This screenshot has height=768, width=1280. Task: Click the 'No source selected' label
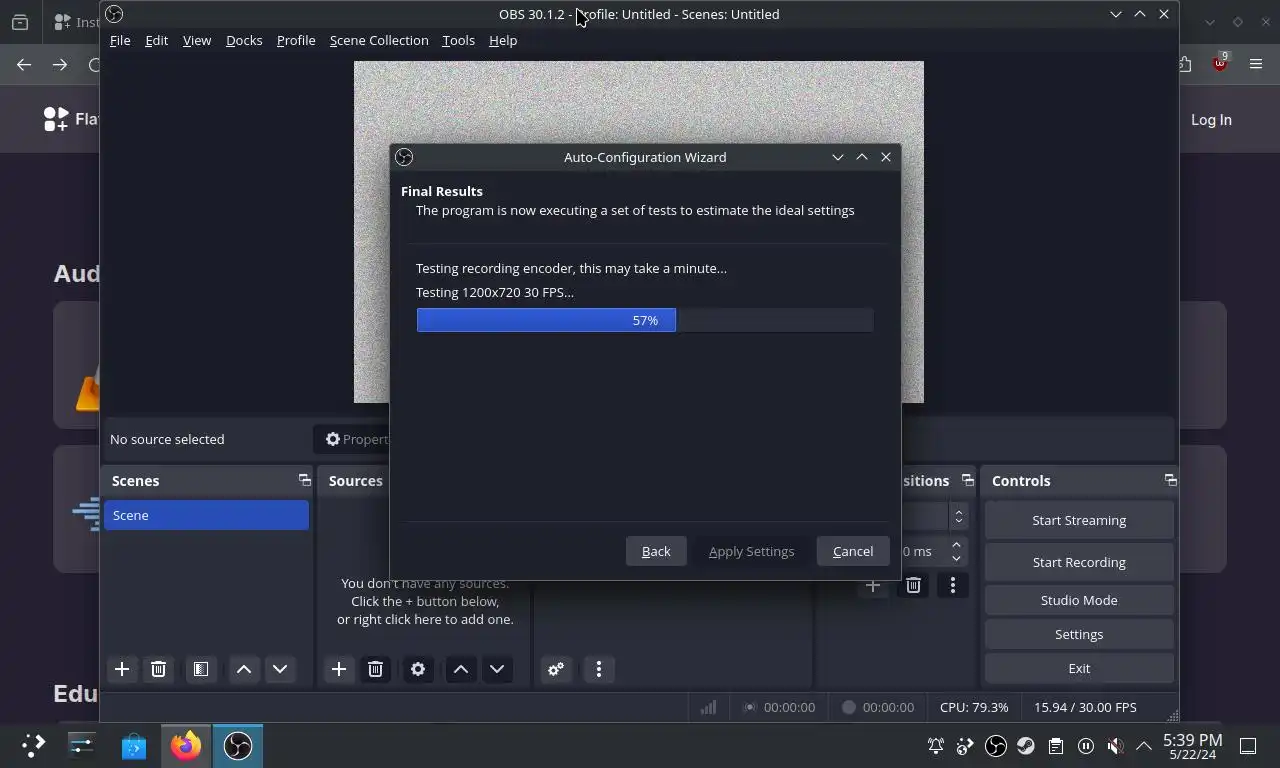[x=167, y=439]
